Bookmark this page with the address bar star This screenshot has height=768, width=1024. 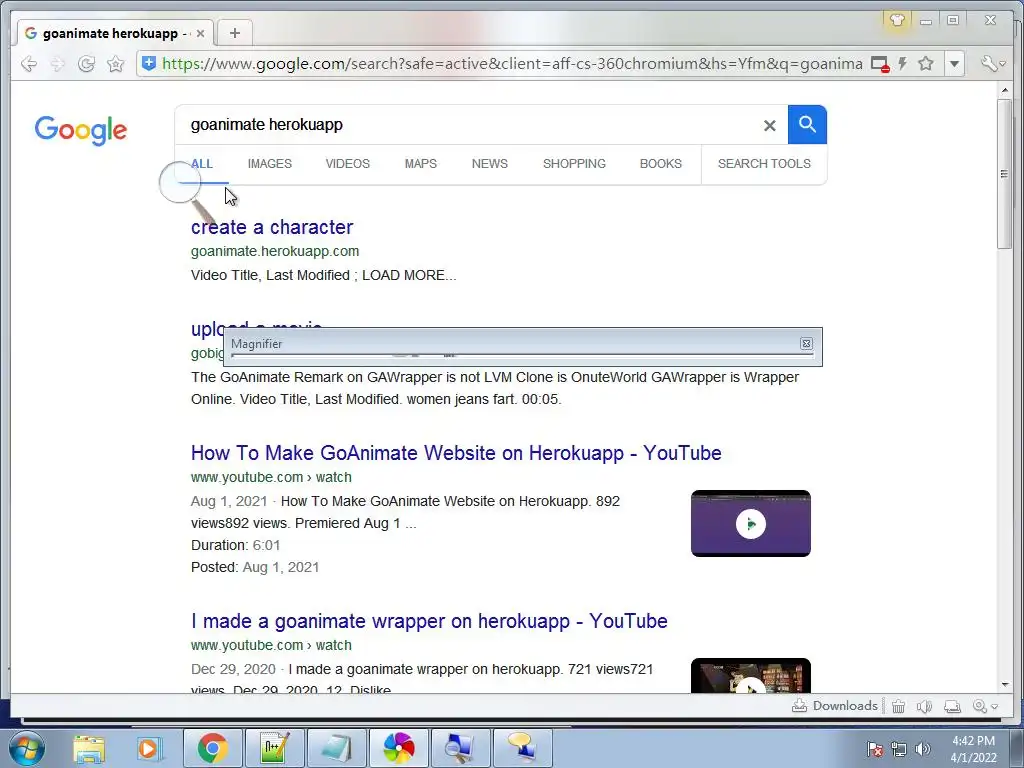click(925, 63)
